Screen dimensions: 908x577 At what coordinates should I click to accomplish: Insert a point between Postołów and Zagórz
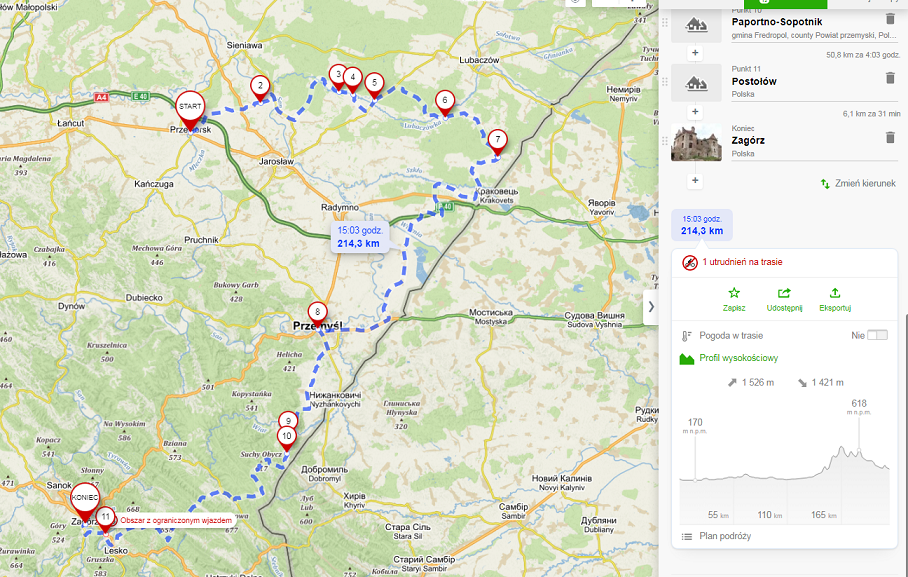tap(695, 113)
